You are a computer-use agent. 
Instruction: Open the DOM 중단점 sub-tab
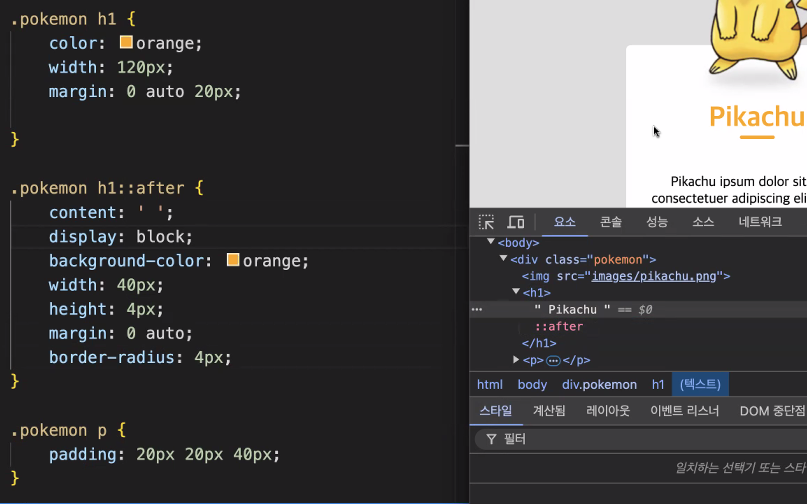point(772,411)
